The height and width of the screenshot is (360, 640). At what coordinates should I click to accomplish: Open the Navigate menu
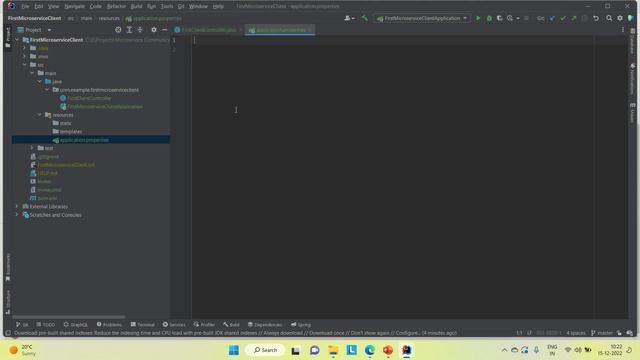point(74,6)
